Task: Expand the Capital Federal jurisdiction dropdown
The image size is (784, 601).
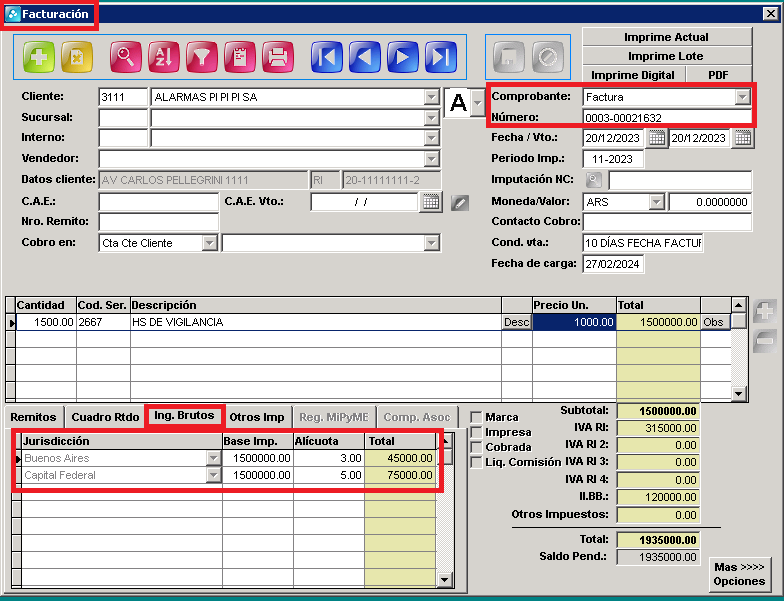Action: coord(214,475)
